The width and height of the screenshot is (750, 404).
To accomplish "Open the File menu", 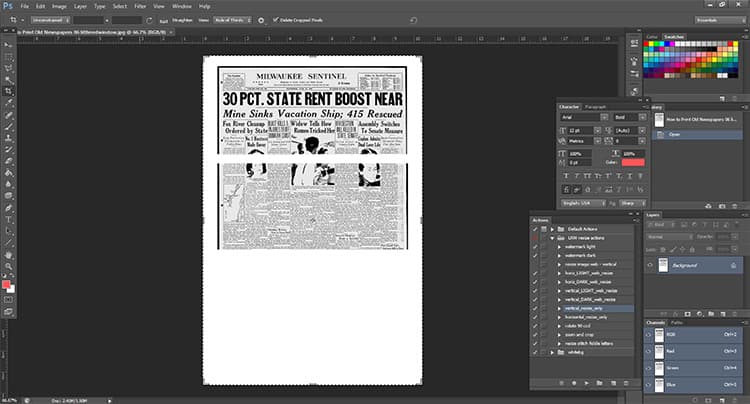I will 24,6.
